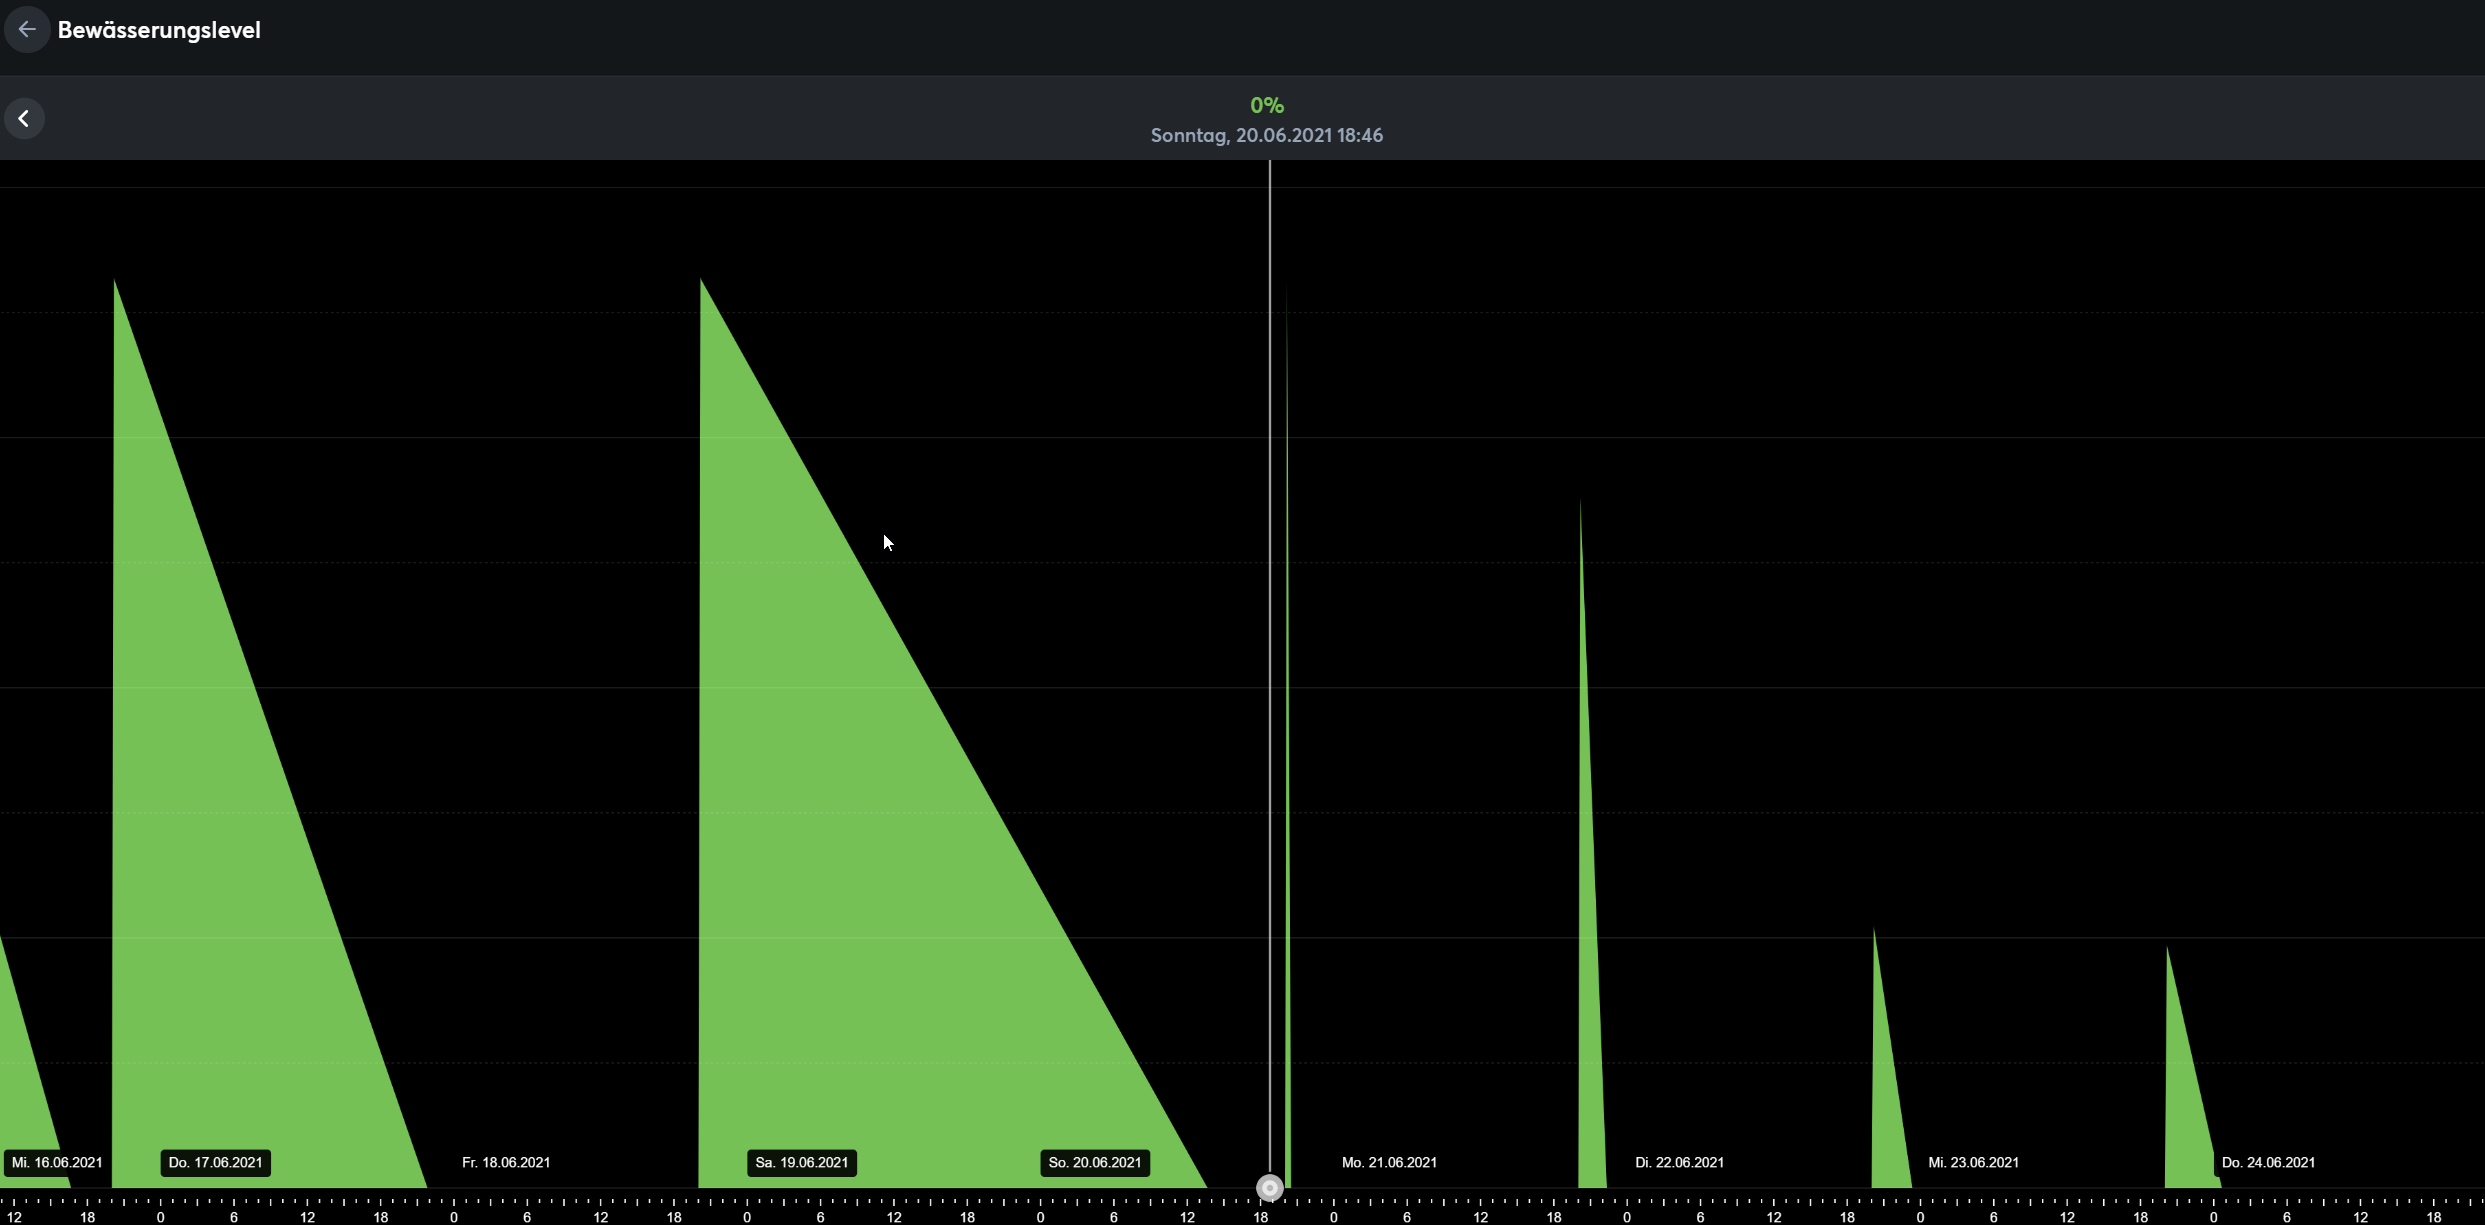Click the back arrow next to Bewässerungslevel

pyautogui.click(x=27, y=30)
